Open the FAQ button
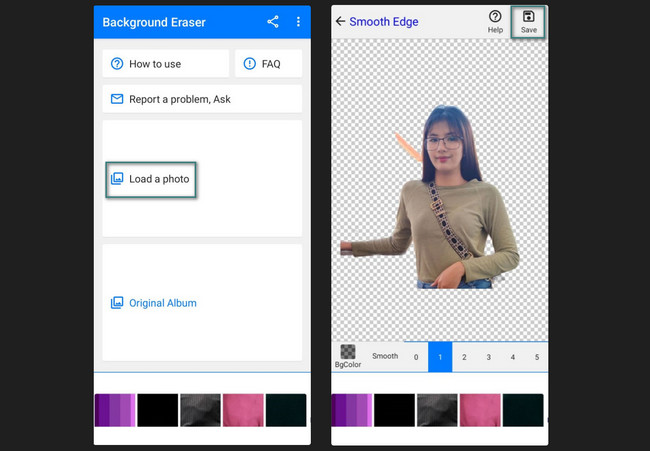 [x=269, y=64]
